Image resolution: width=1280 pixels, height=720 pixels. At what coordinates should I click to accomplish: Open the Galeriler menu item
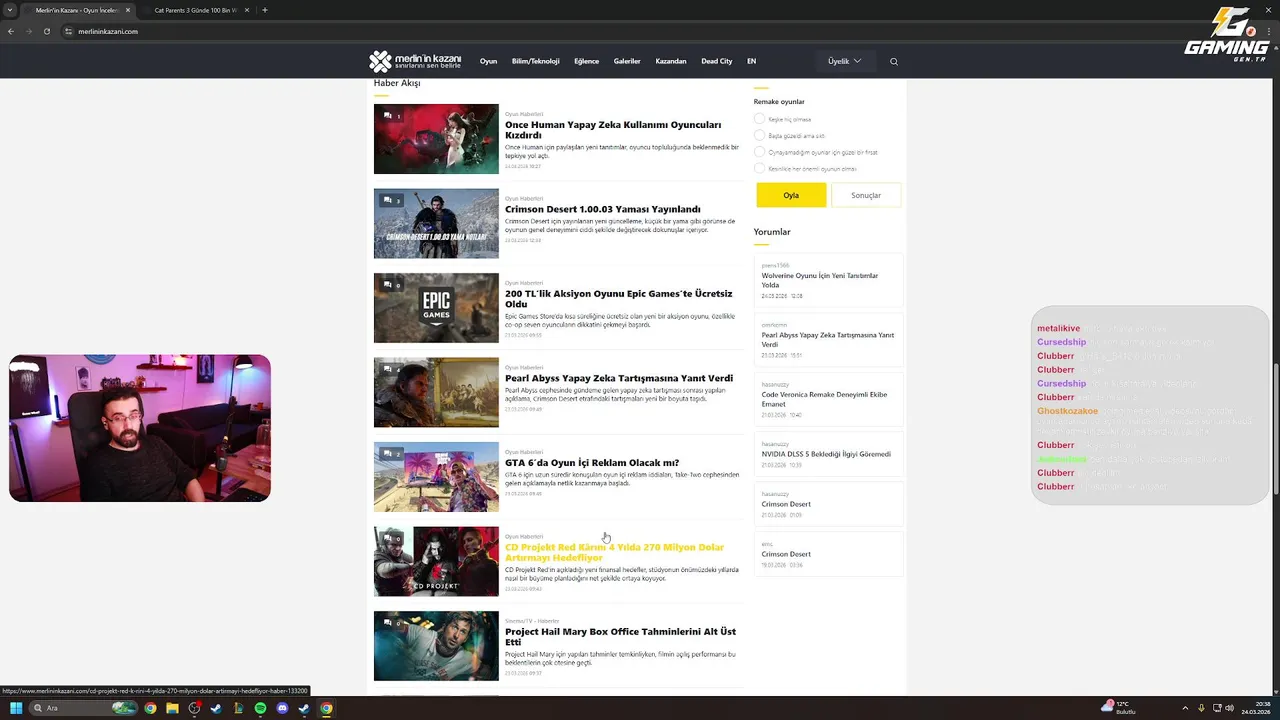tap(627, 61)
